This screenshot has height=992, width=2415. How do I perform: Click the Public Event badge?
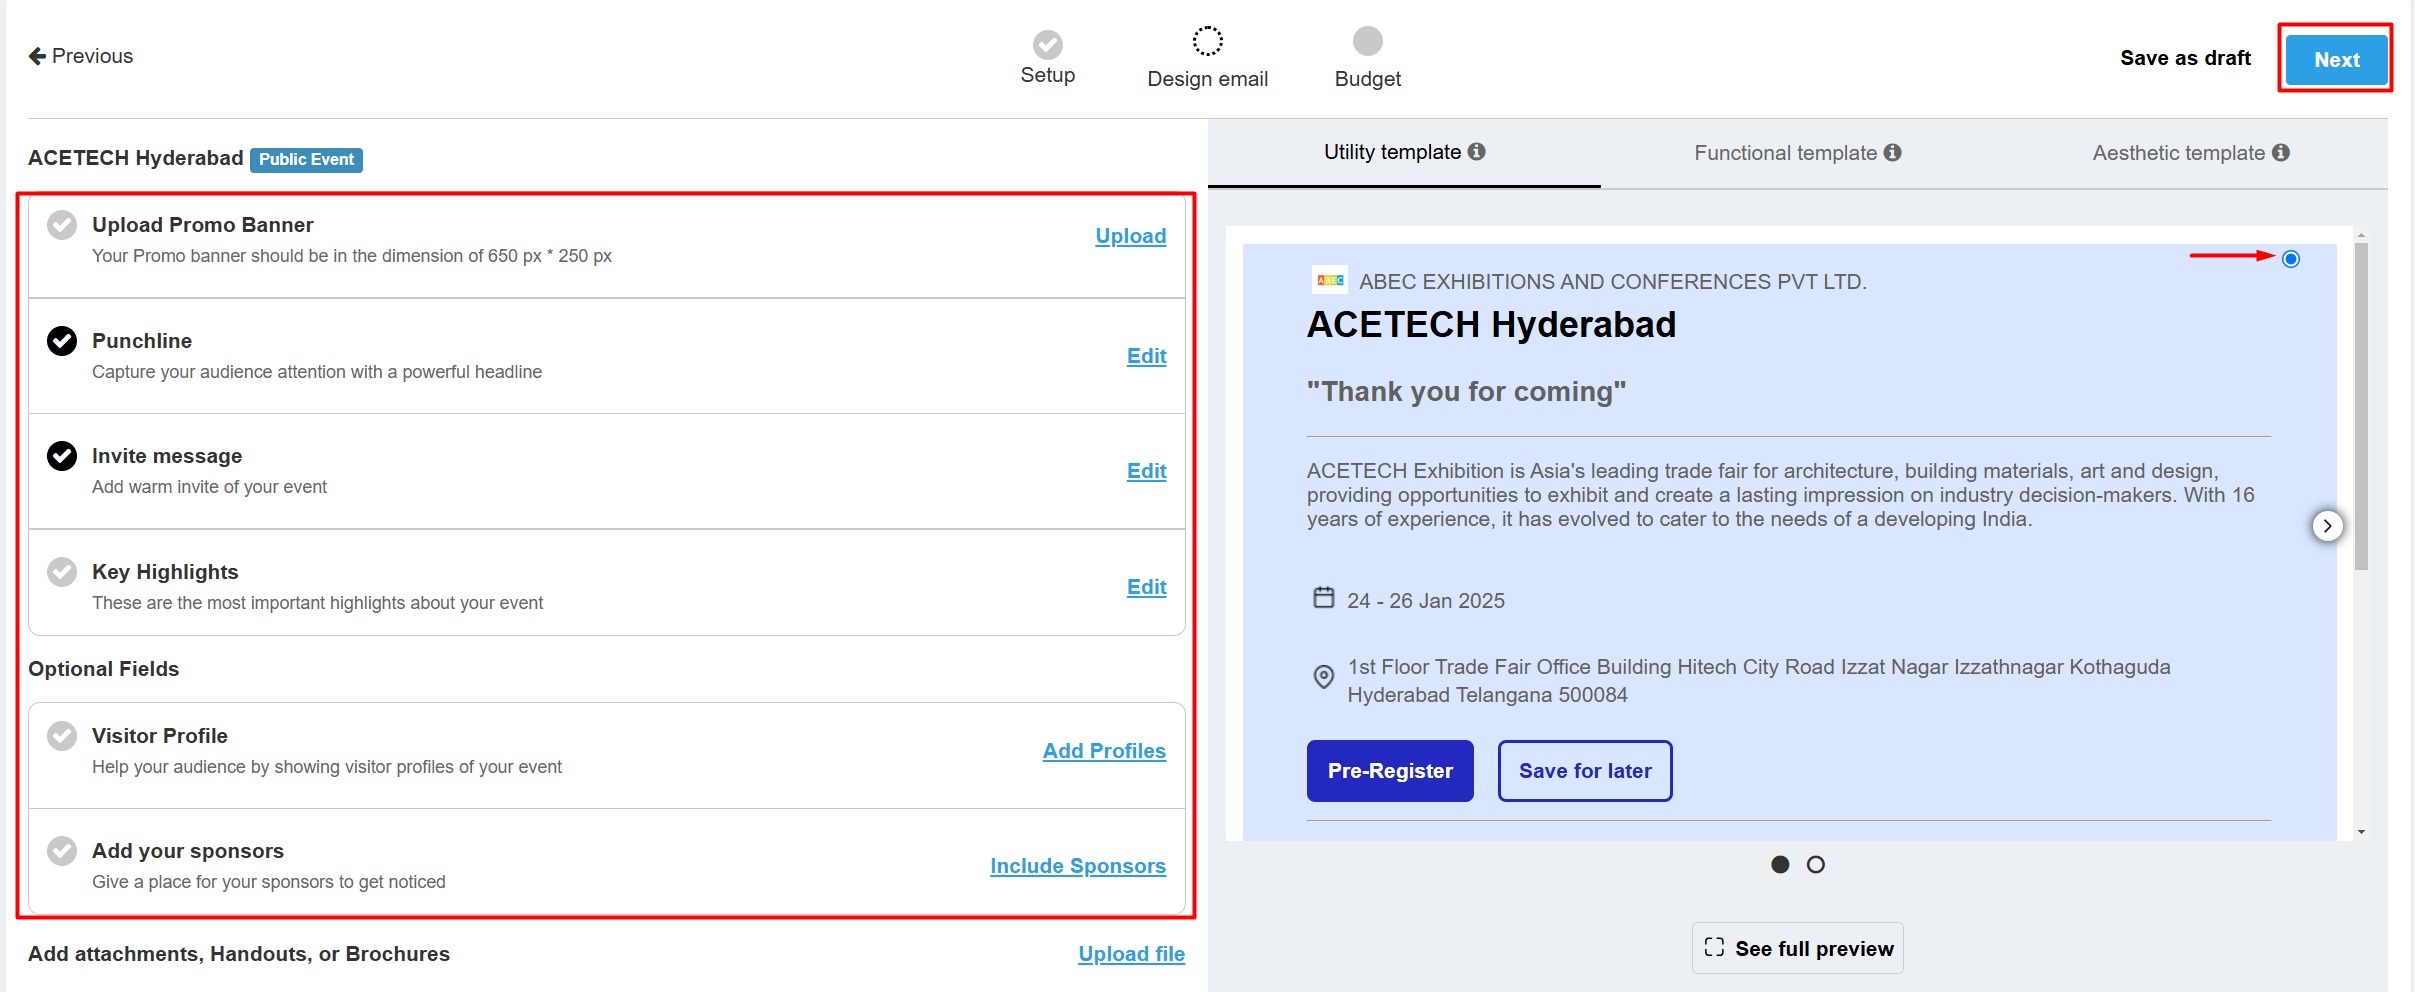pos(306,159)
